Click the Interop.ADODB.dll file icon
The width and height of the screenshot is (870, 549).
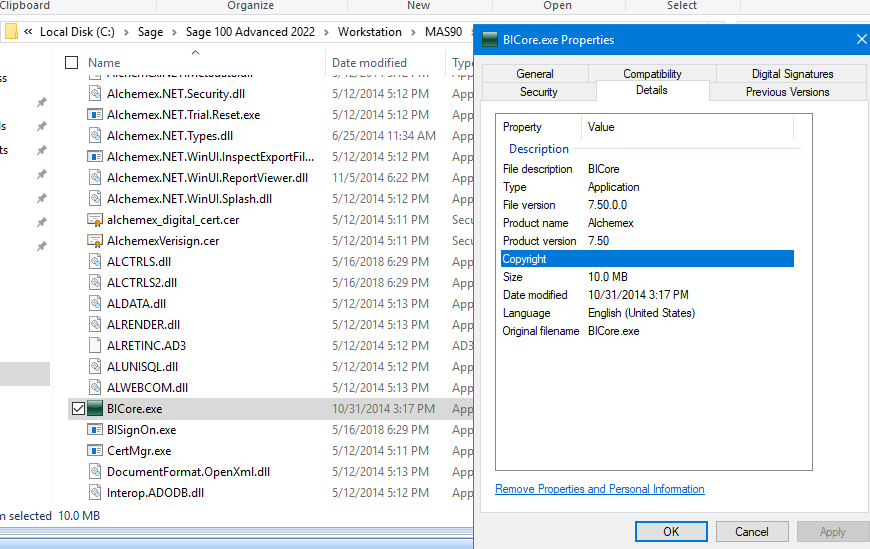[95, 492]
